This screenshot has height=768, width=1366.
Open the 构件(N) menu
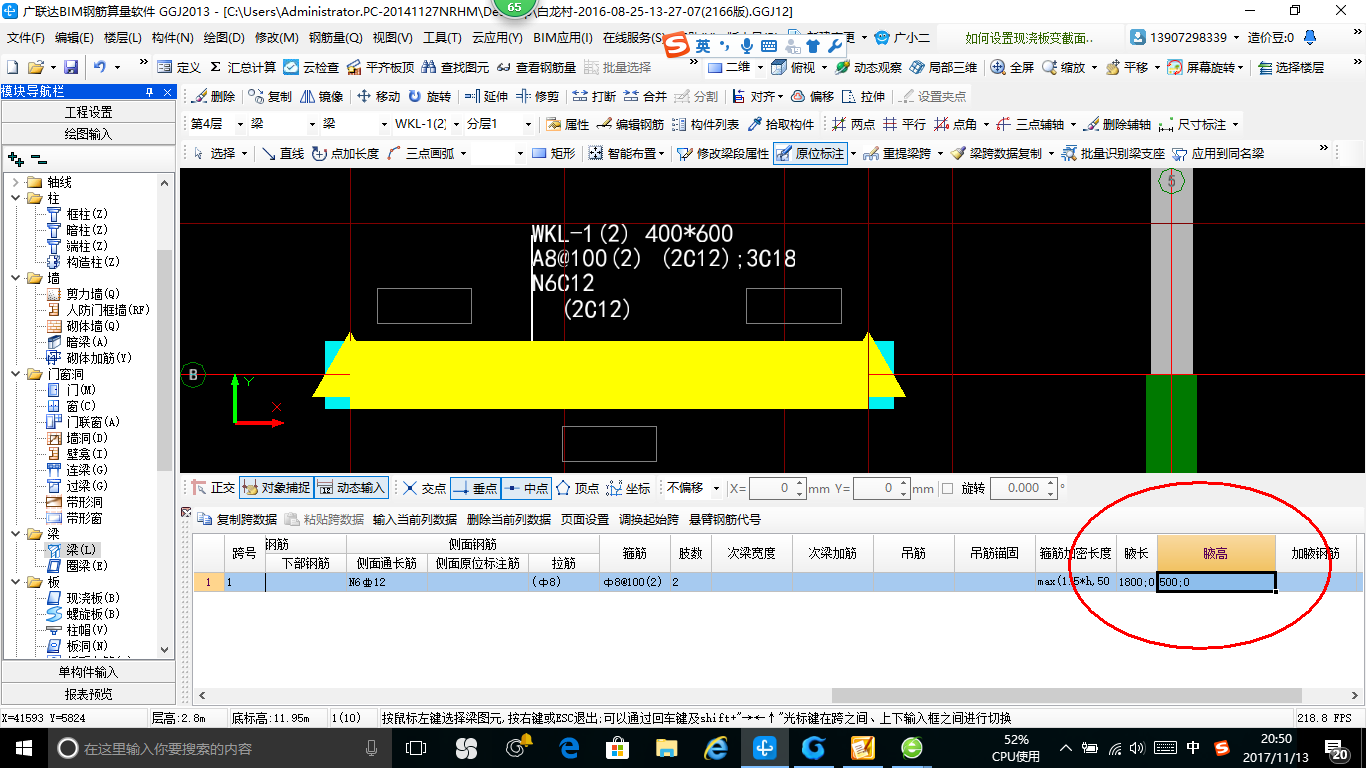click(x=172, y=38)
